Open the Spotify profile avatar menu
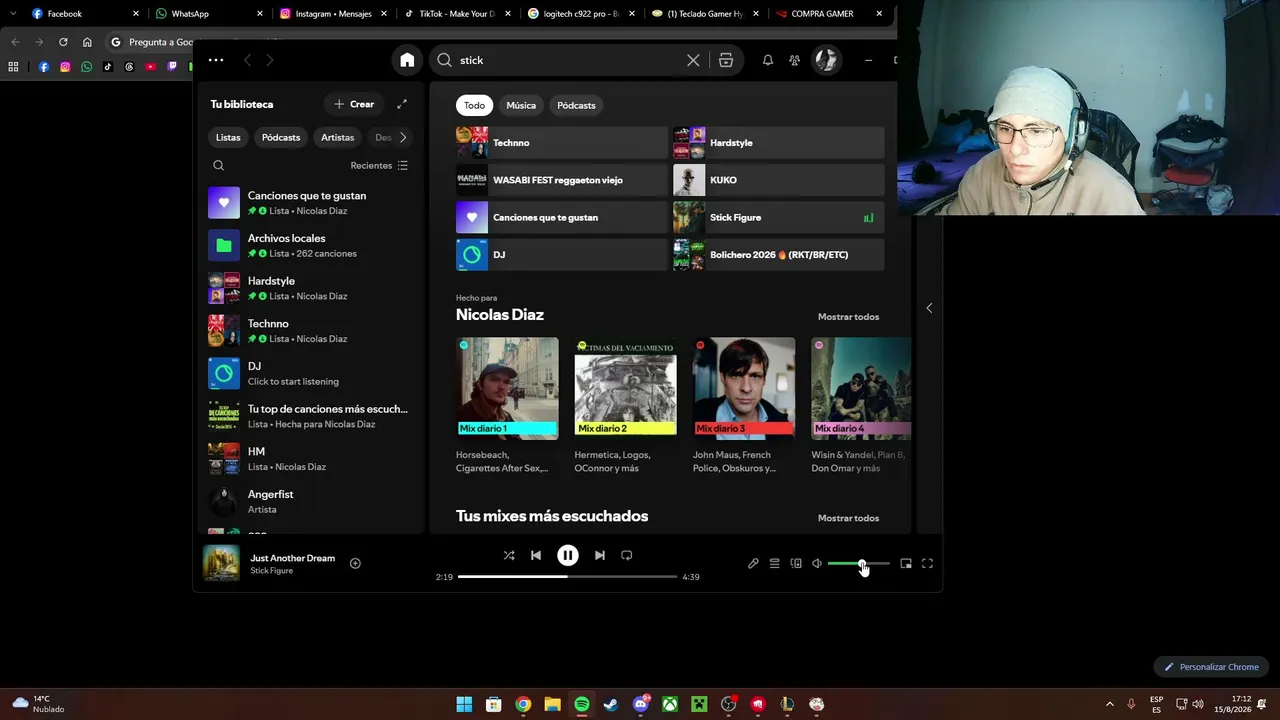The height and width of the screenshot is (720, 1280). pyautogui.click(x=825, y=60)
